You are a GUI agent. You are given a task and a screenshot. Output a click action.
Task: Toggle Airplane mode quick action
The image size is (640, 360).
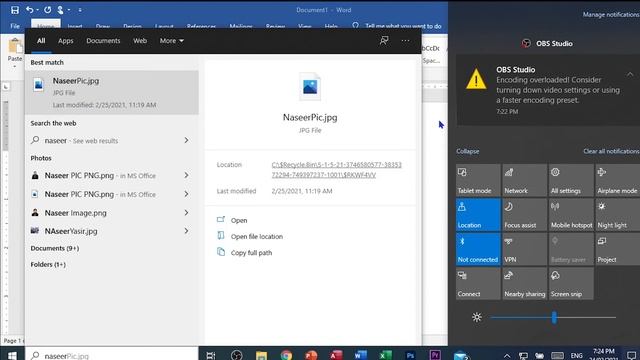tap(618, 180)
